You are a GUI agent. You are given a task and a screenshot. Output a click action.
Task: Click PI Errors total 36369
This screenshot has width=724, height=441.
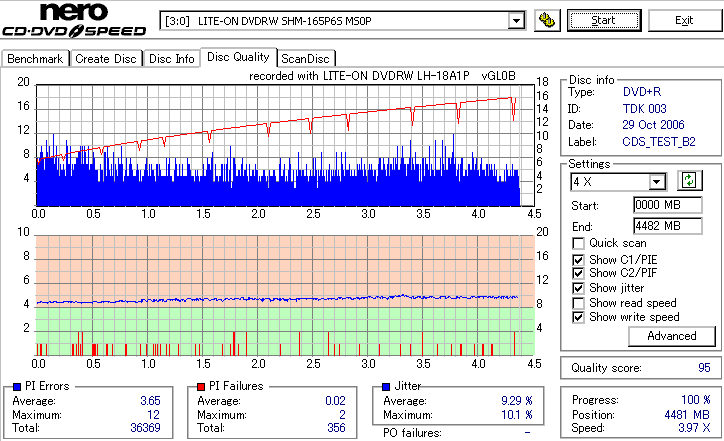[x=145, y=428]
